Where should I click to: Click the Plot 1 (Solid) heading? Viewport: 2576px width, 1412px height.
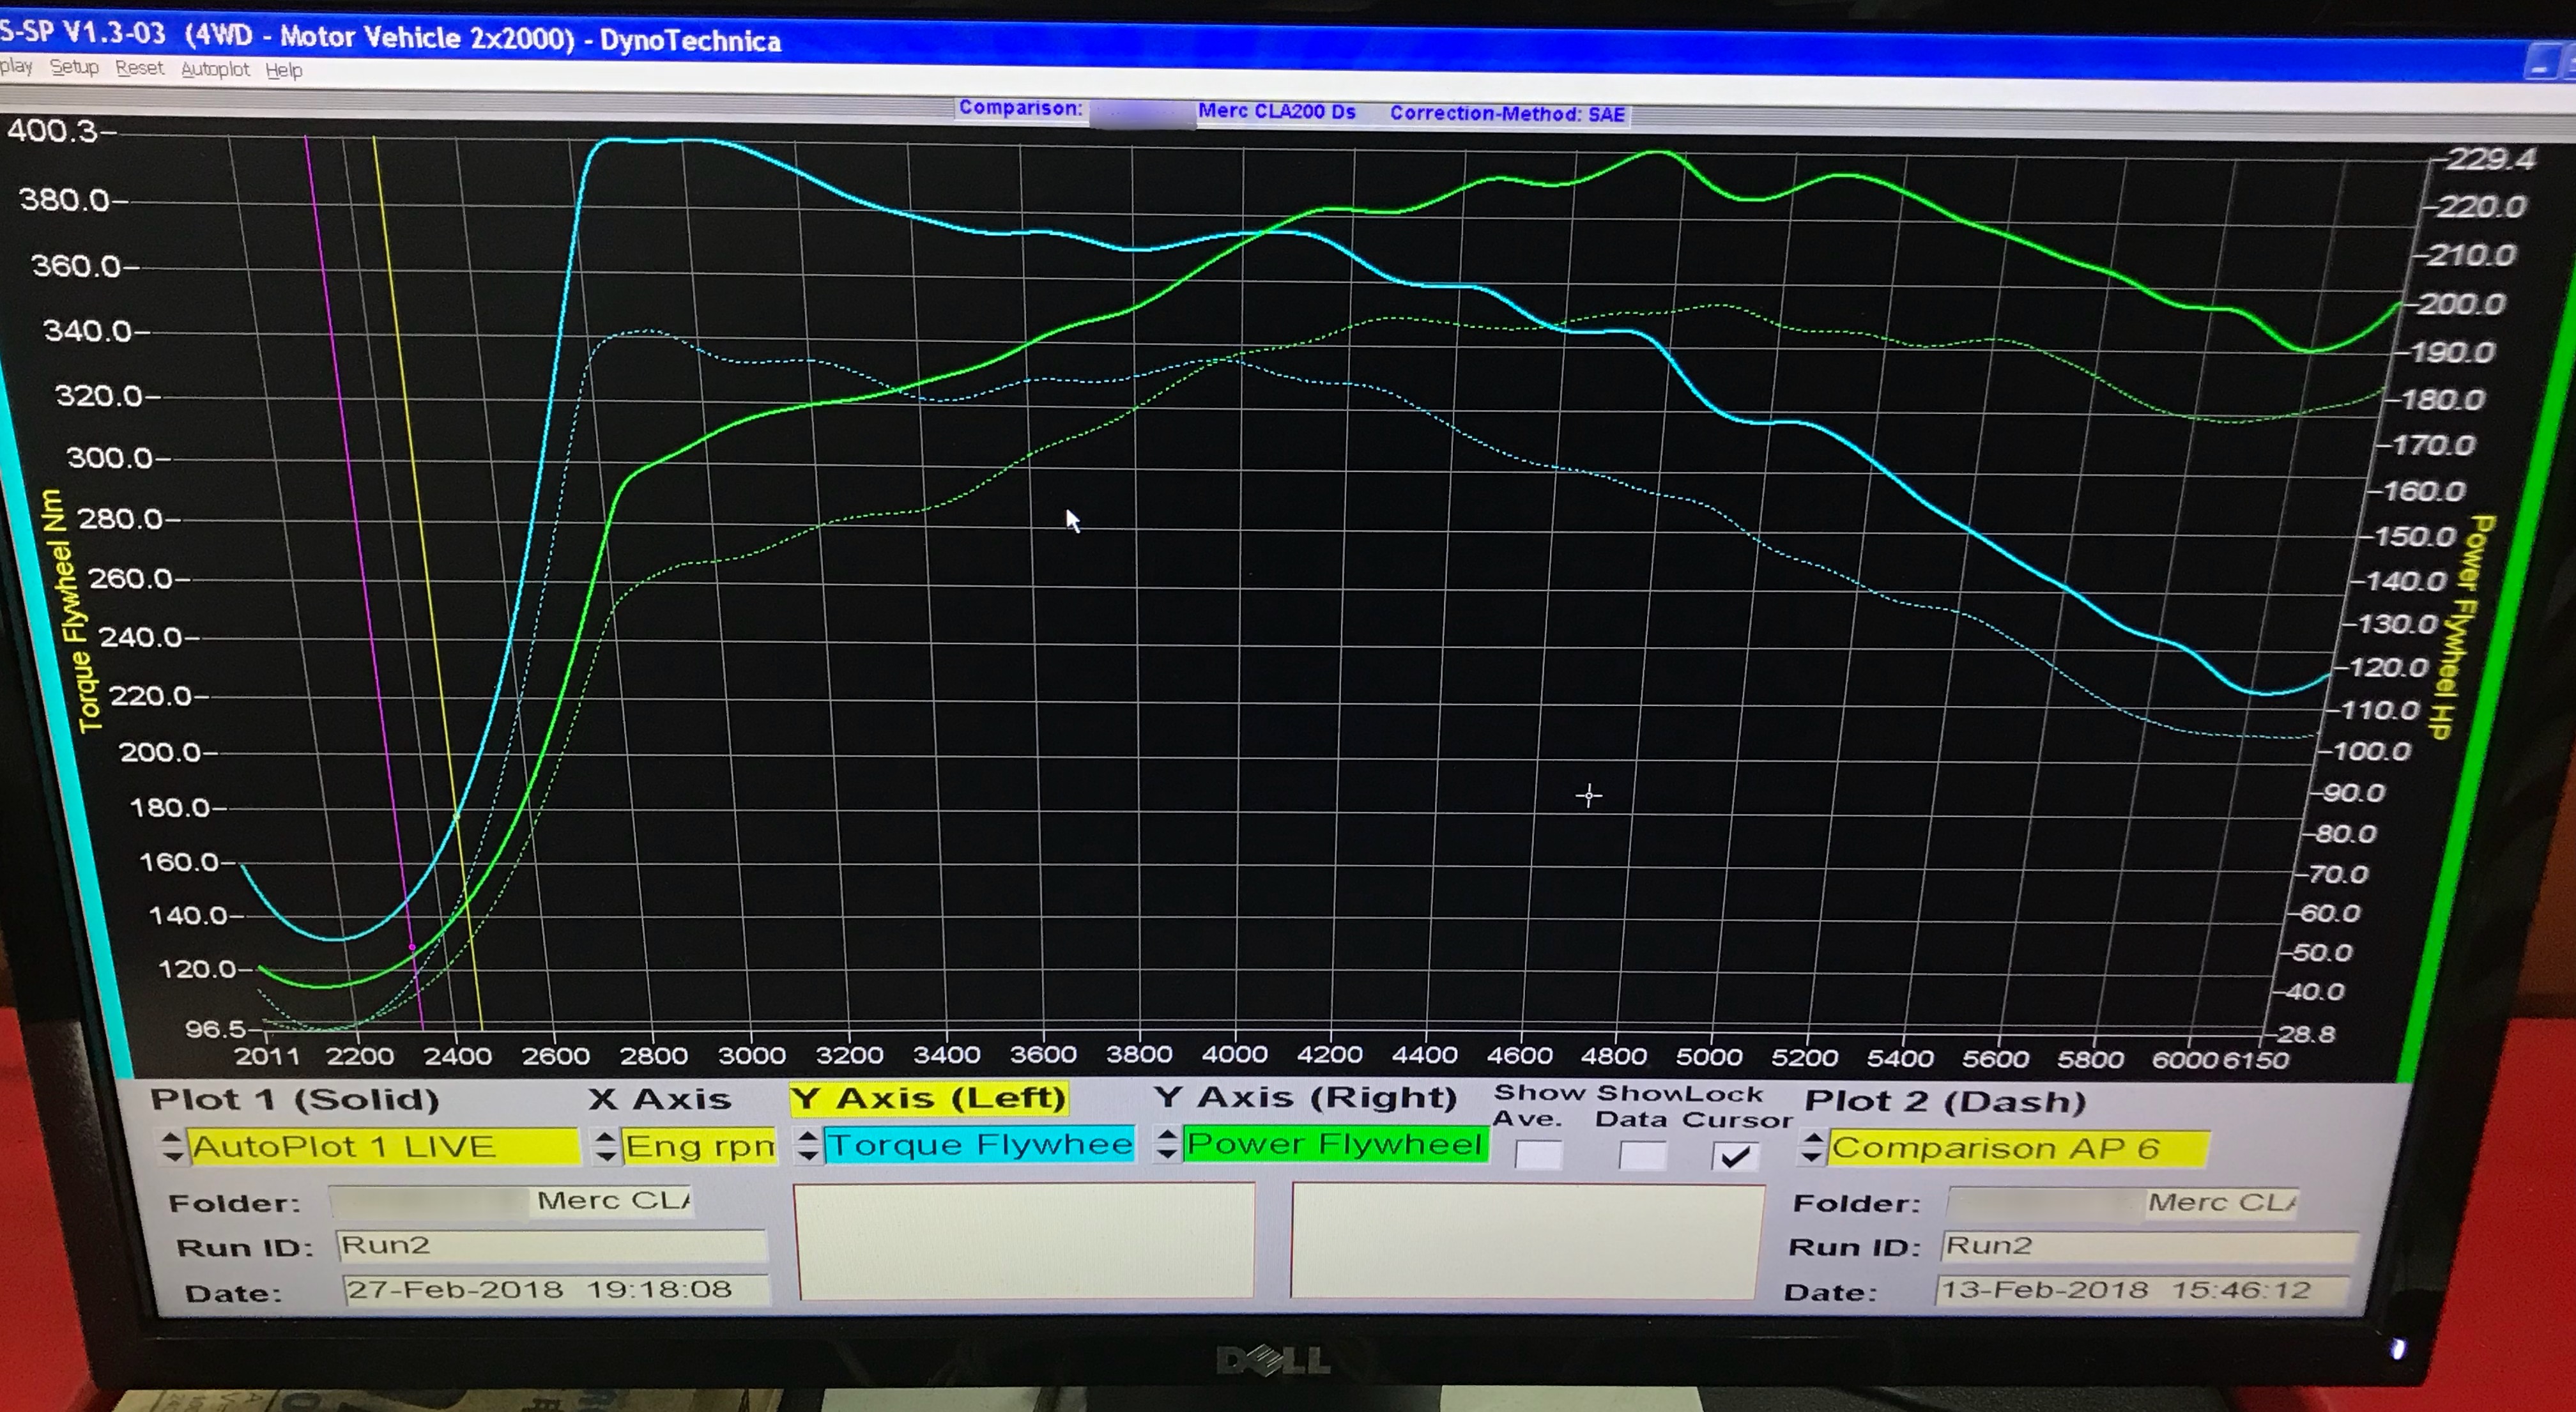(x=295, y=1100)
